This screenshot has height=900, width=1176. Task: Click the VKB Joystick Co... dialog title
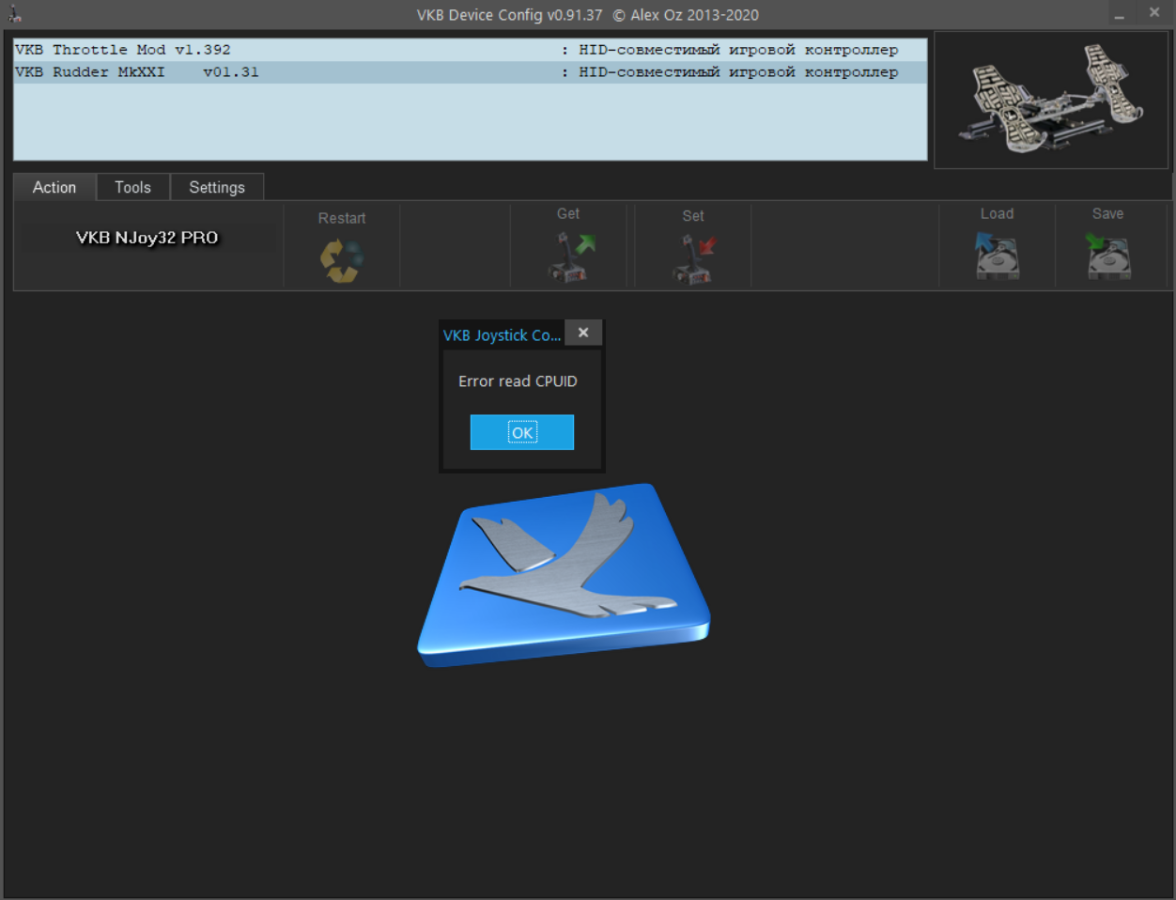click(x=502, y=335)
